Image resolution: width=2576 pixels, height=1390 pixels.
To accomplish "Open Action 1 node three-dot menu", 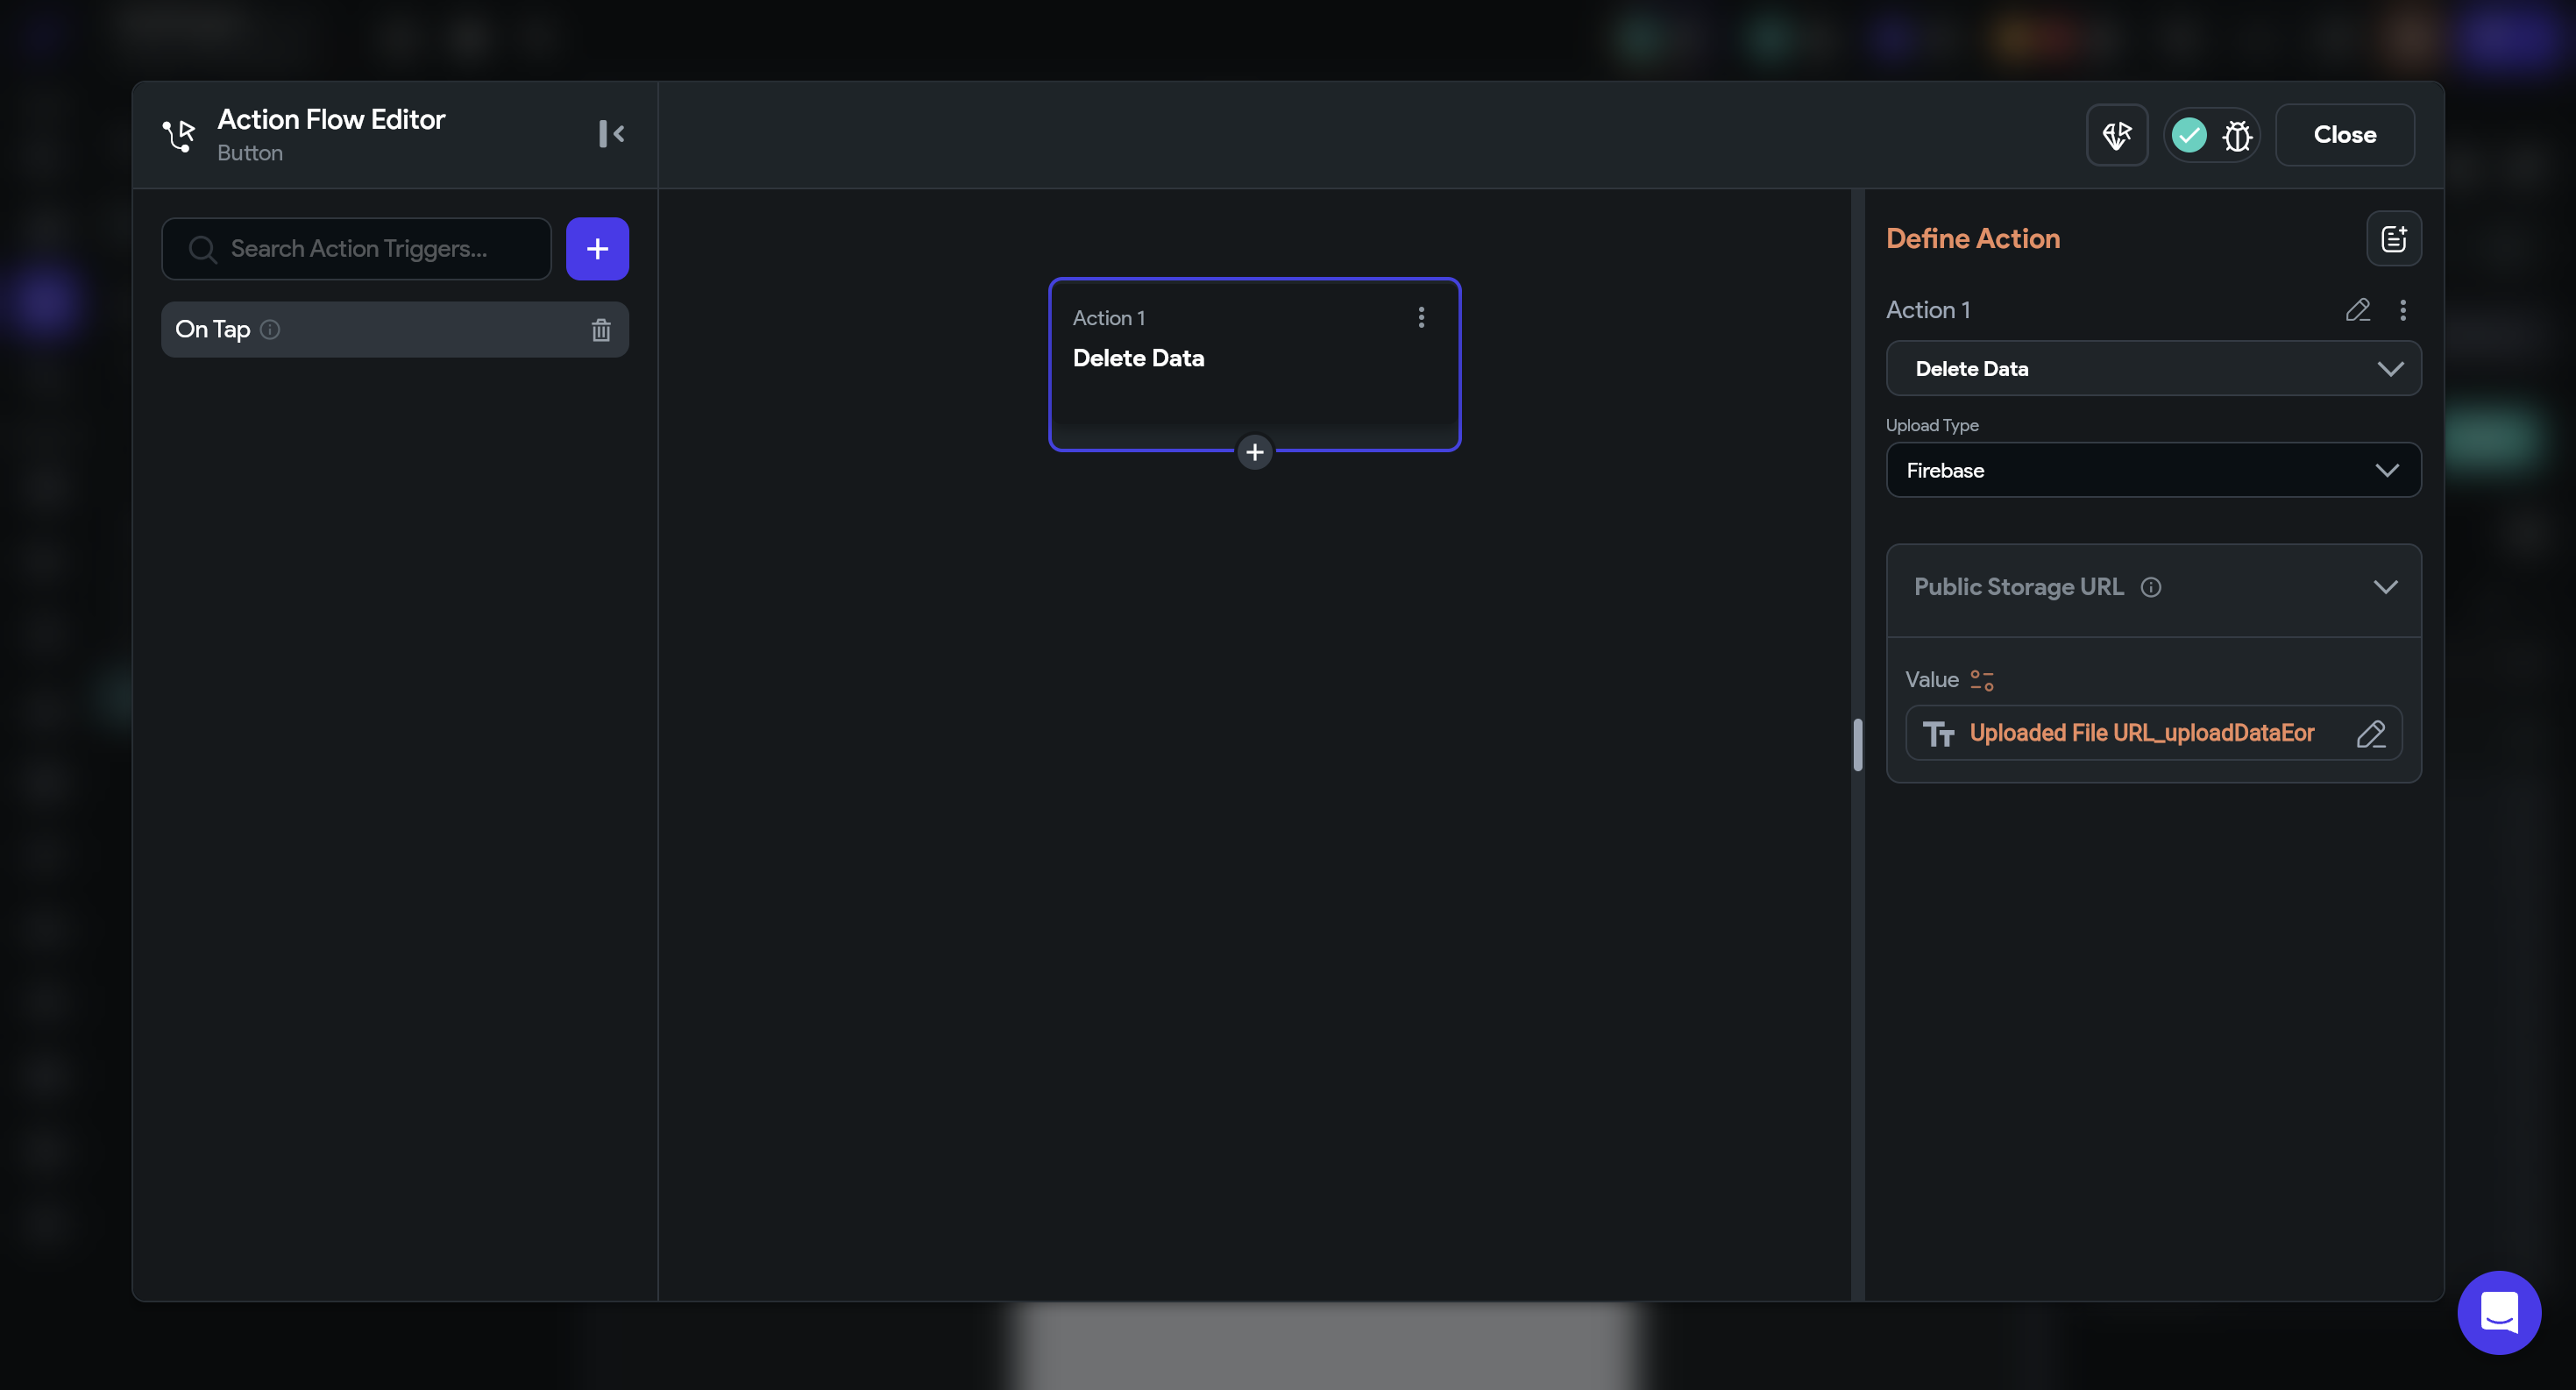I will (1420, 318).
